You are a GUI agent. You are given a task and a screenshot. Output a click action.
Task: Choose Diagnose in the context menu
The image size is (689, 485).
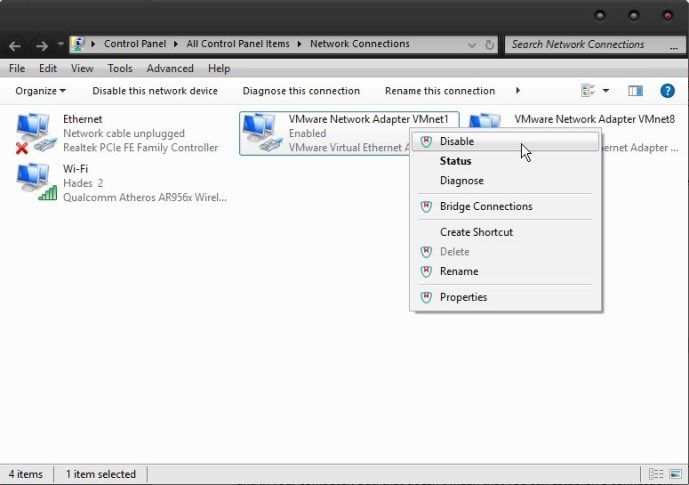(505, 181)
